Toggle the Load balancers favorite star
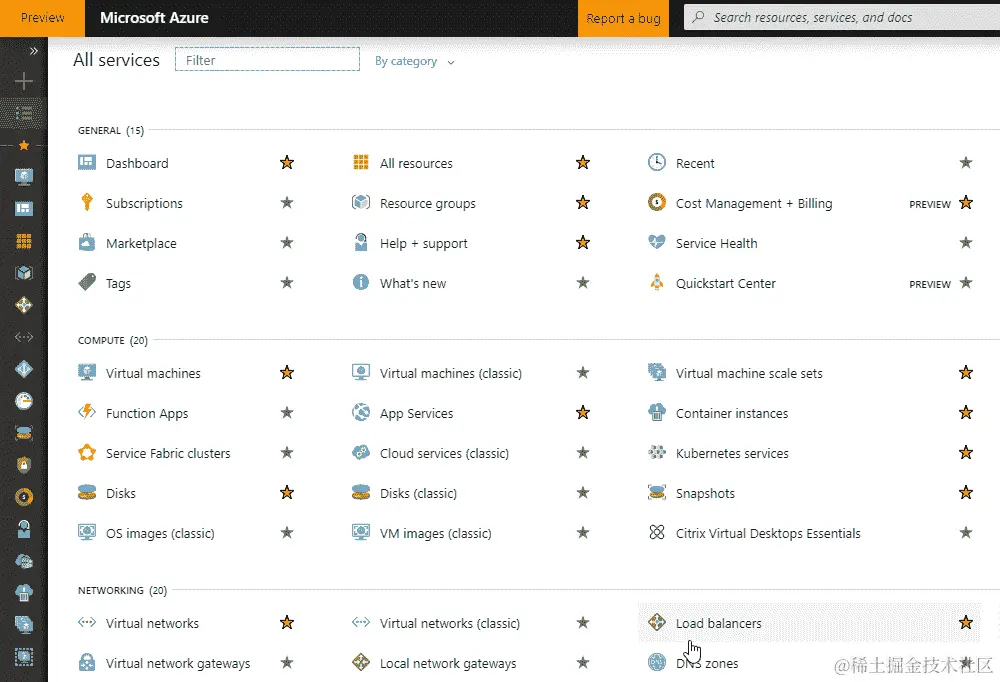 (x=966, y=622)
